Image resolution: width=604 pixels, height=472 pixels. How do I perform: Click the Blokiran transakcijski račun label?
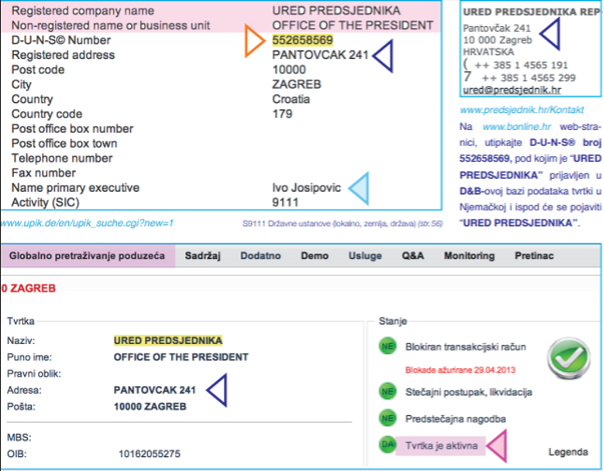tap(466, 347)
